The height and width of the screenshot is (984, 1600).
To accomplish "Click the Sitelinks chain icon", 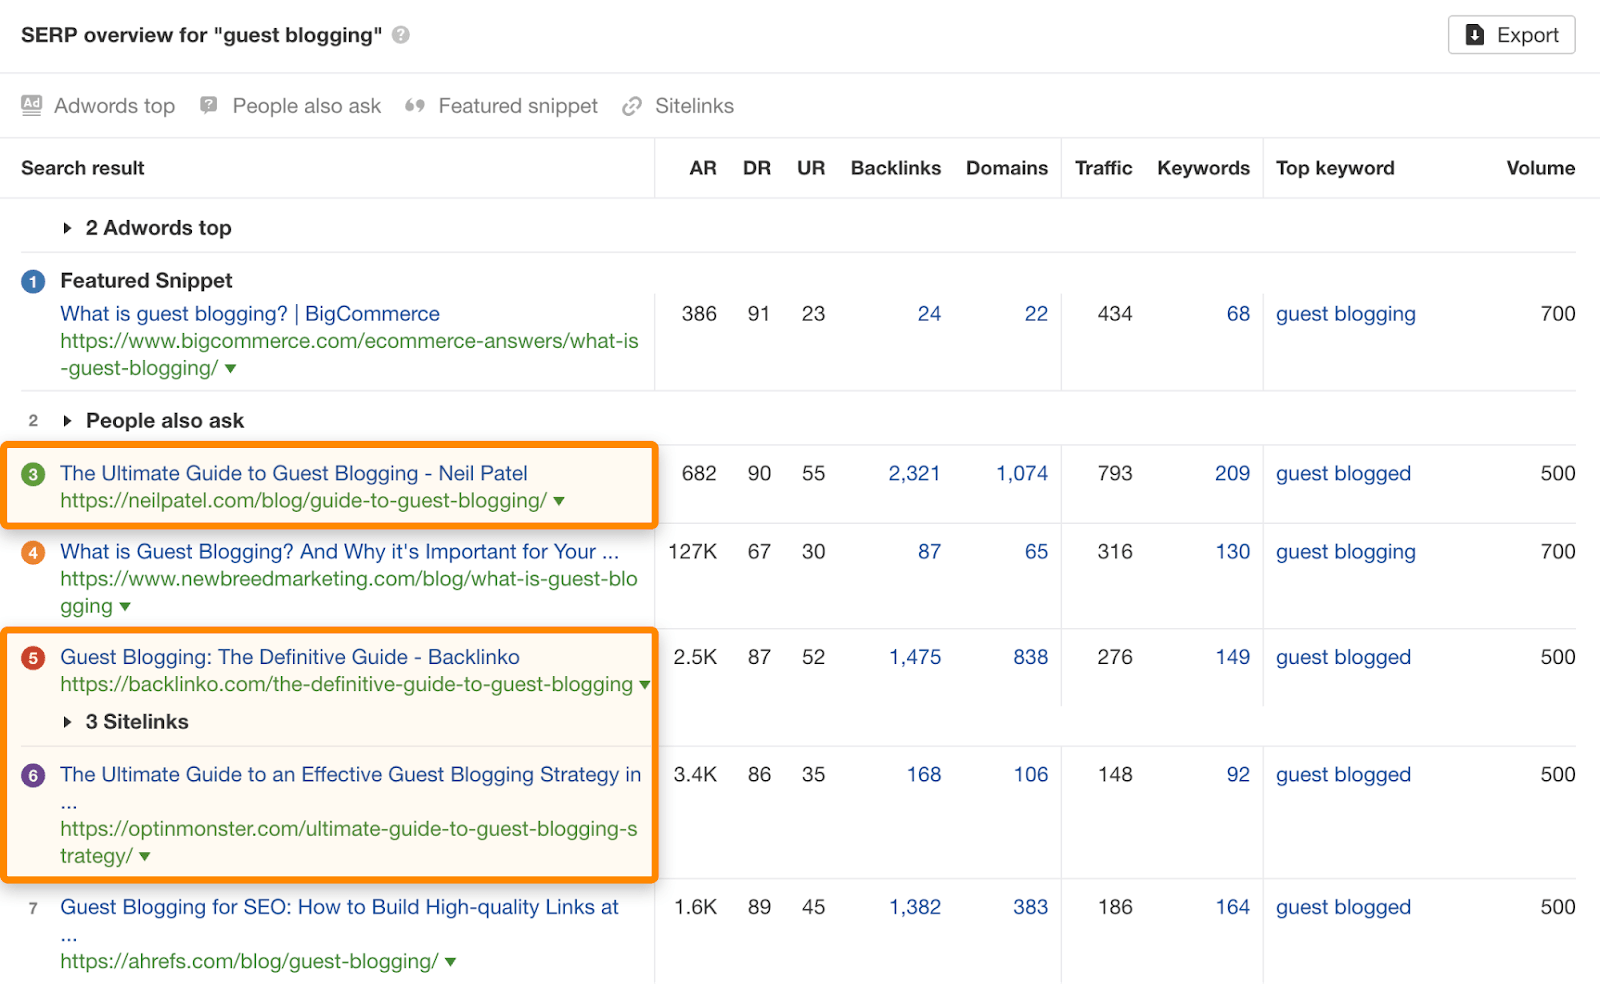I will (x=631, y=106).
